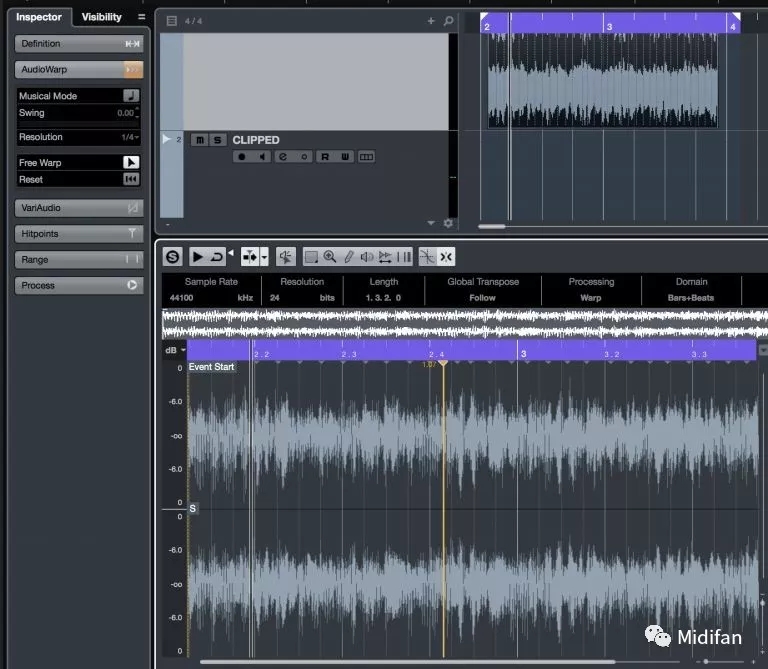768x669 pixels.
Task: Expand the Hitpoints section
Action: click(80, 234)
